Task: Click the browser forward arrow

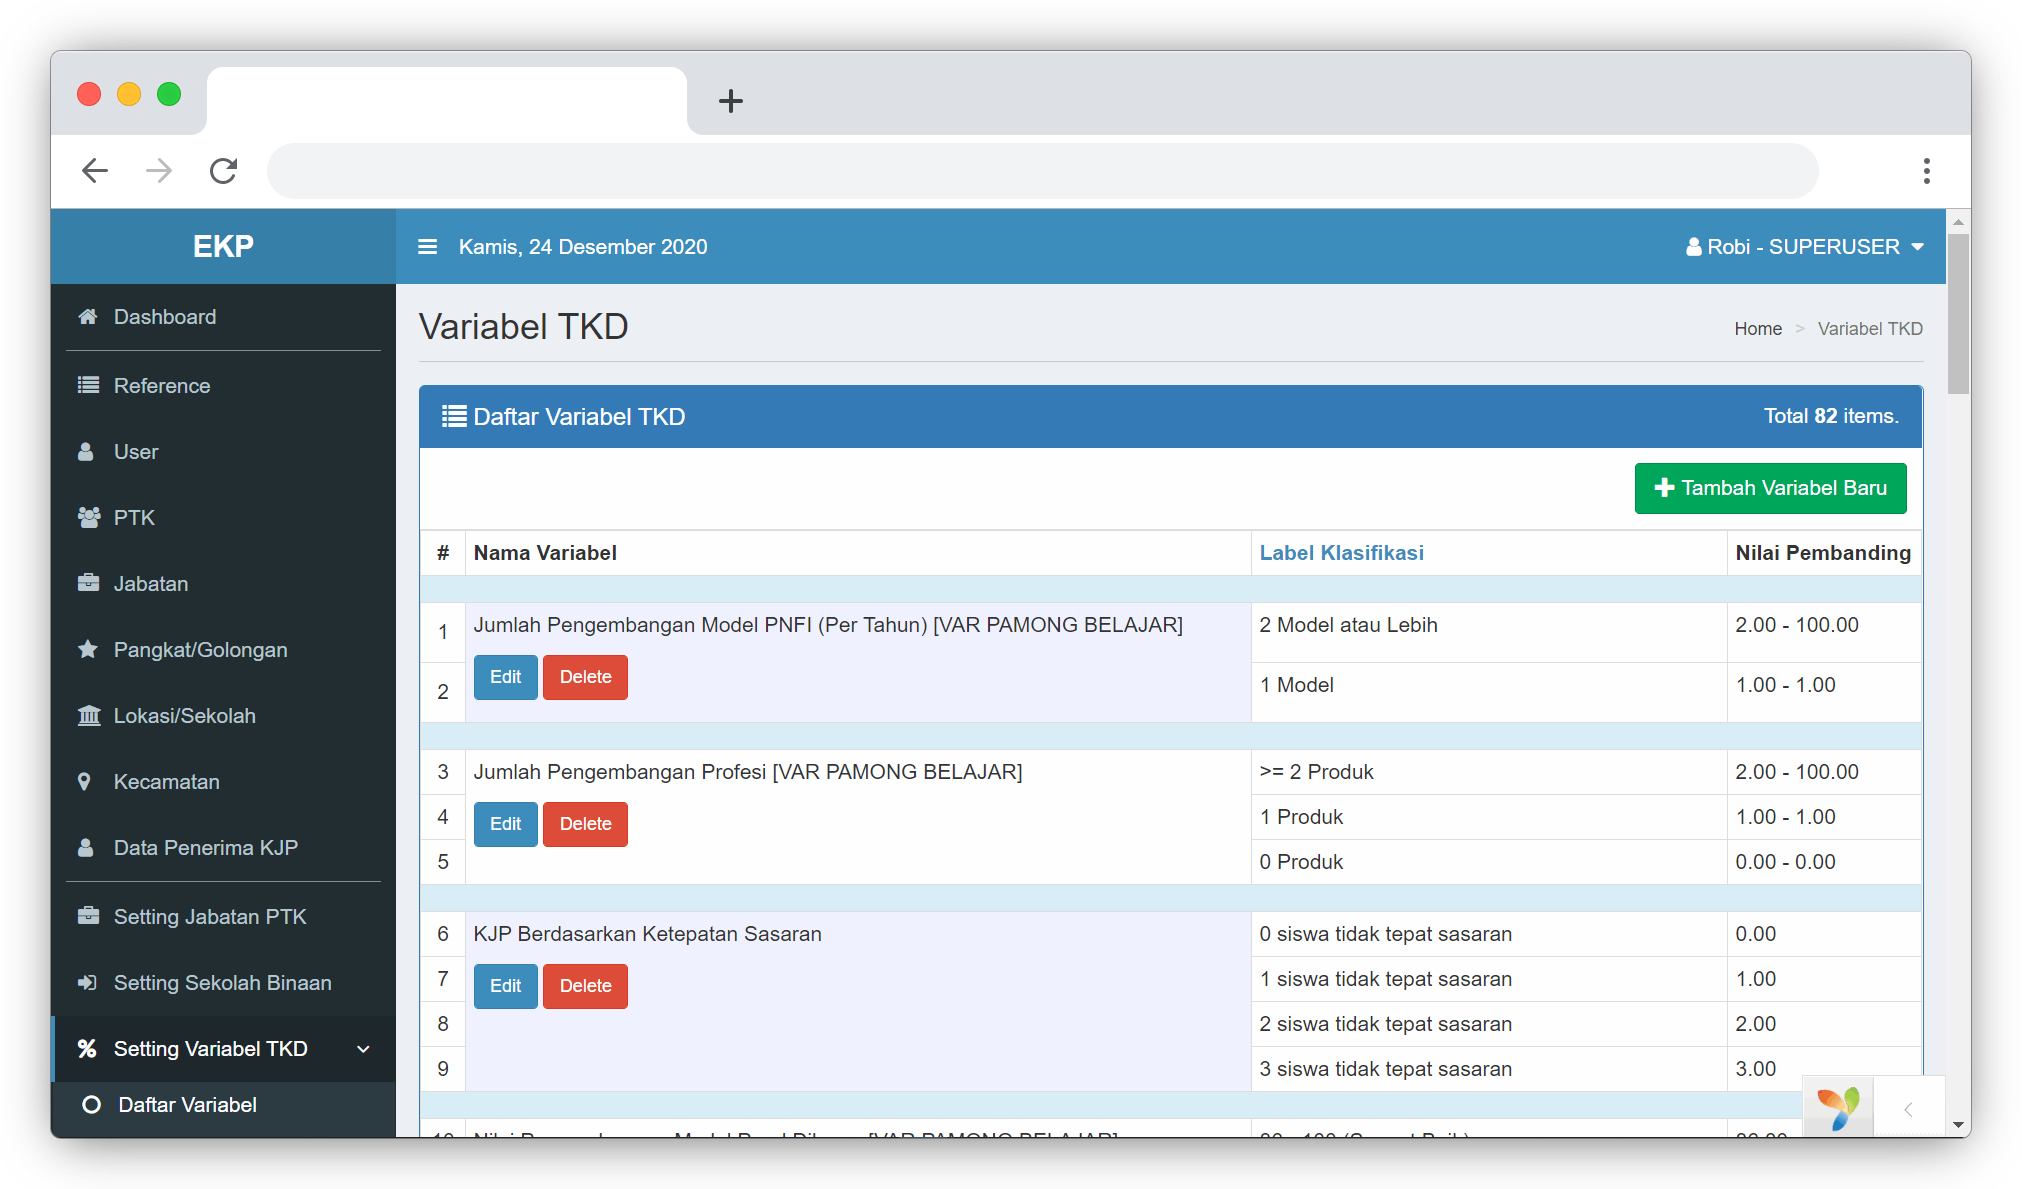Action: [x=159, y=171]
